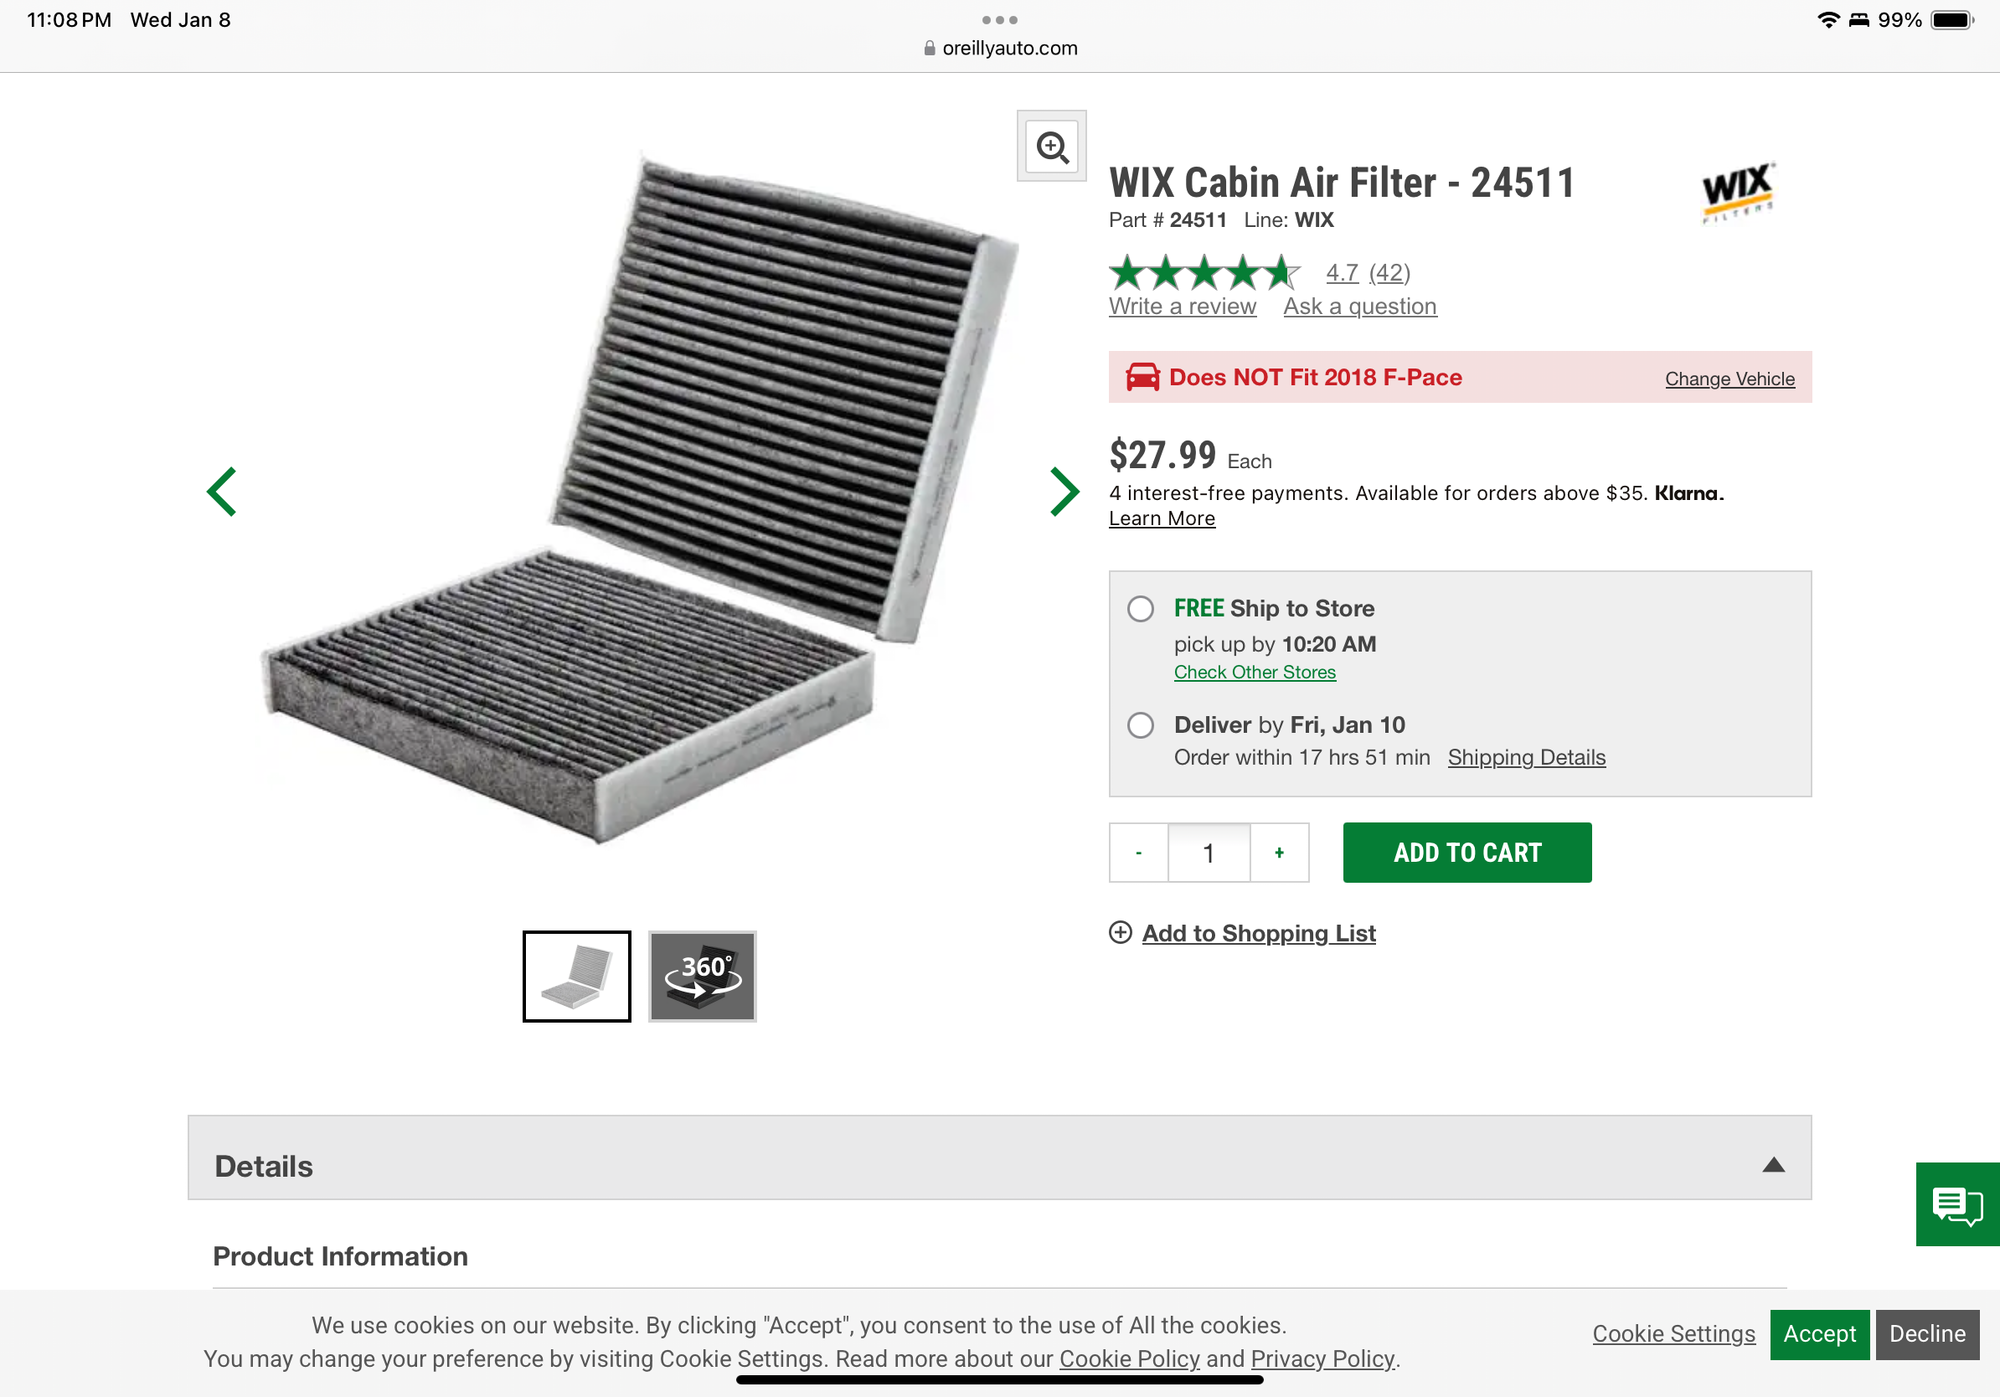The height and width of the screenshot is (1397, 2000).
Task: Select the Deliver by Fri, Jan 10 option
Action: (1141, 725)
